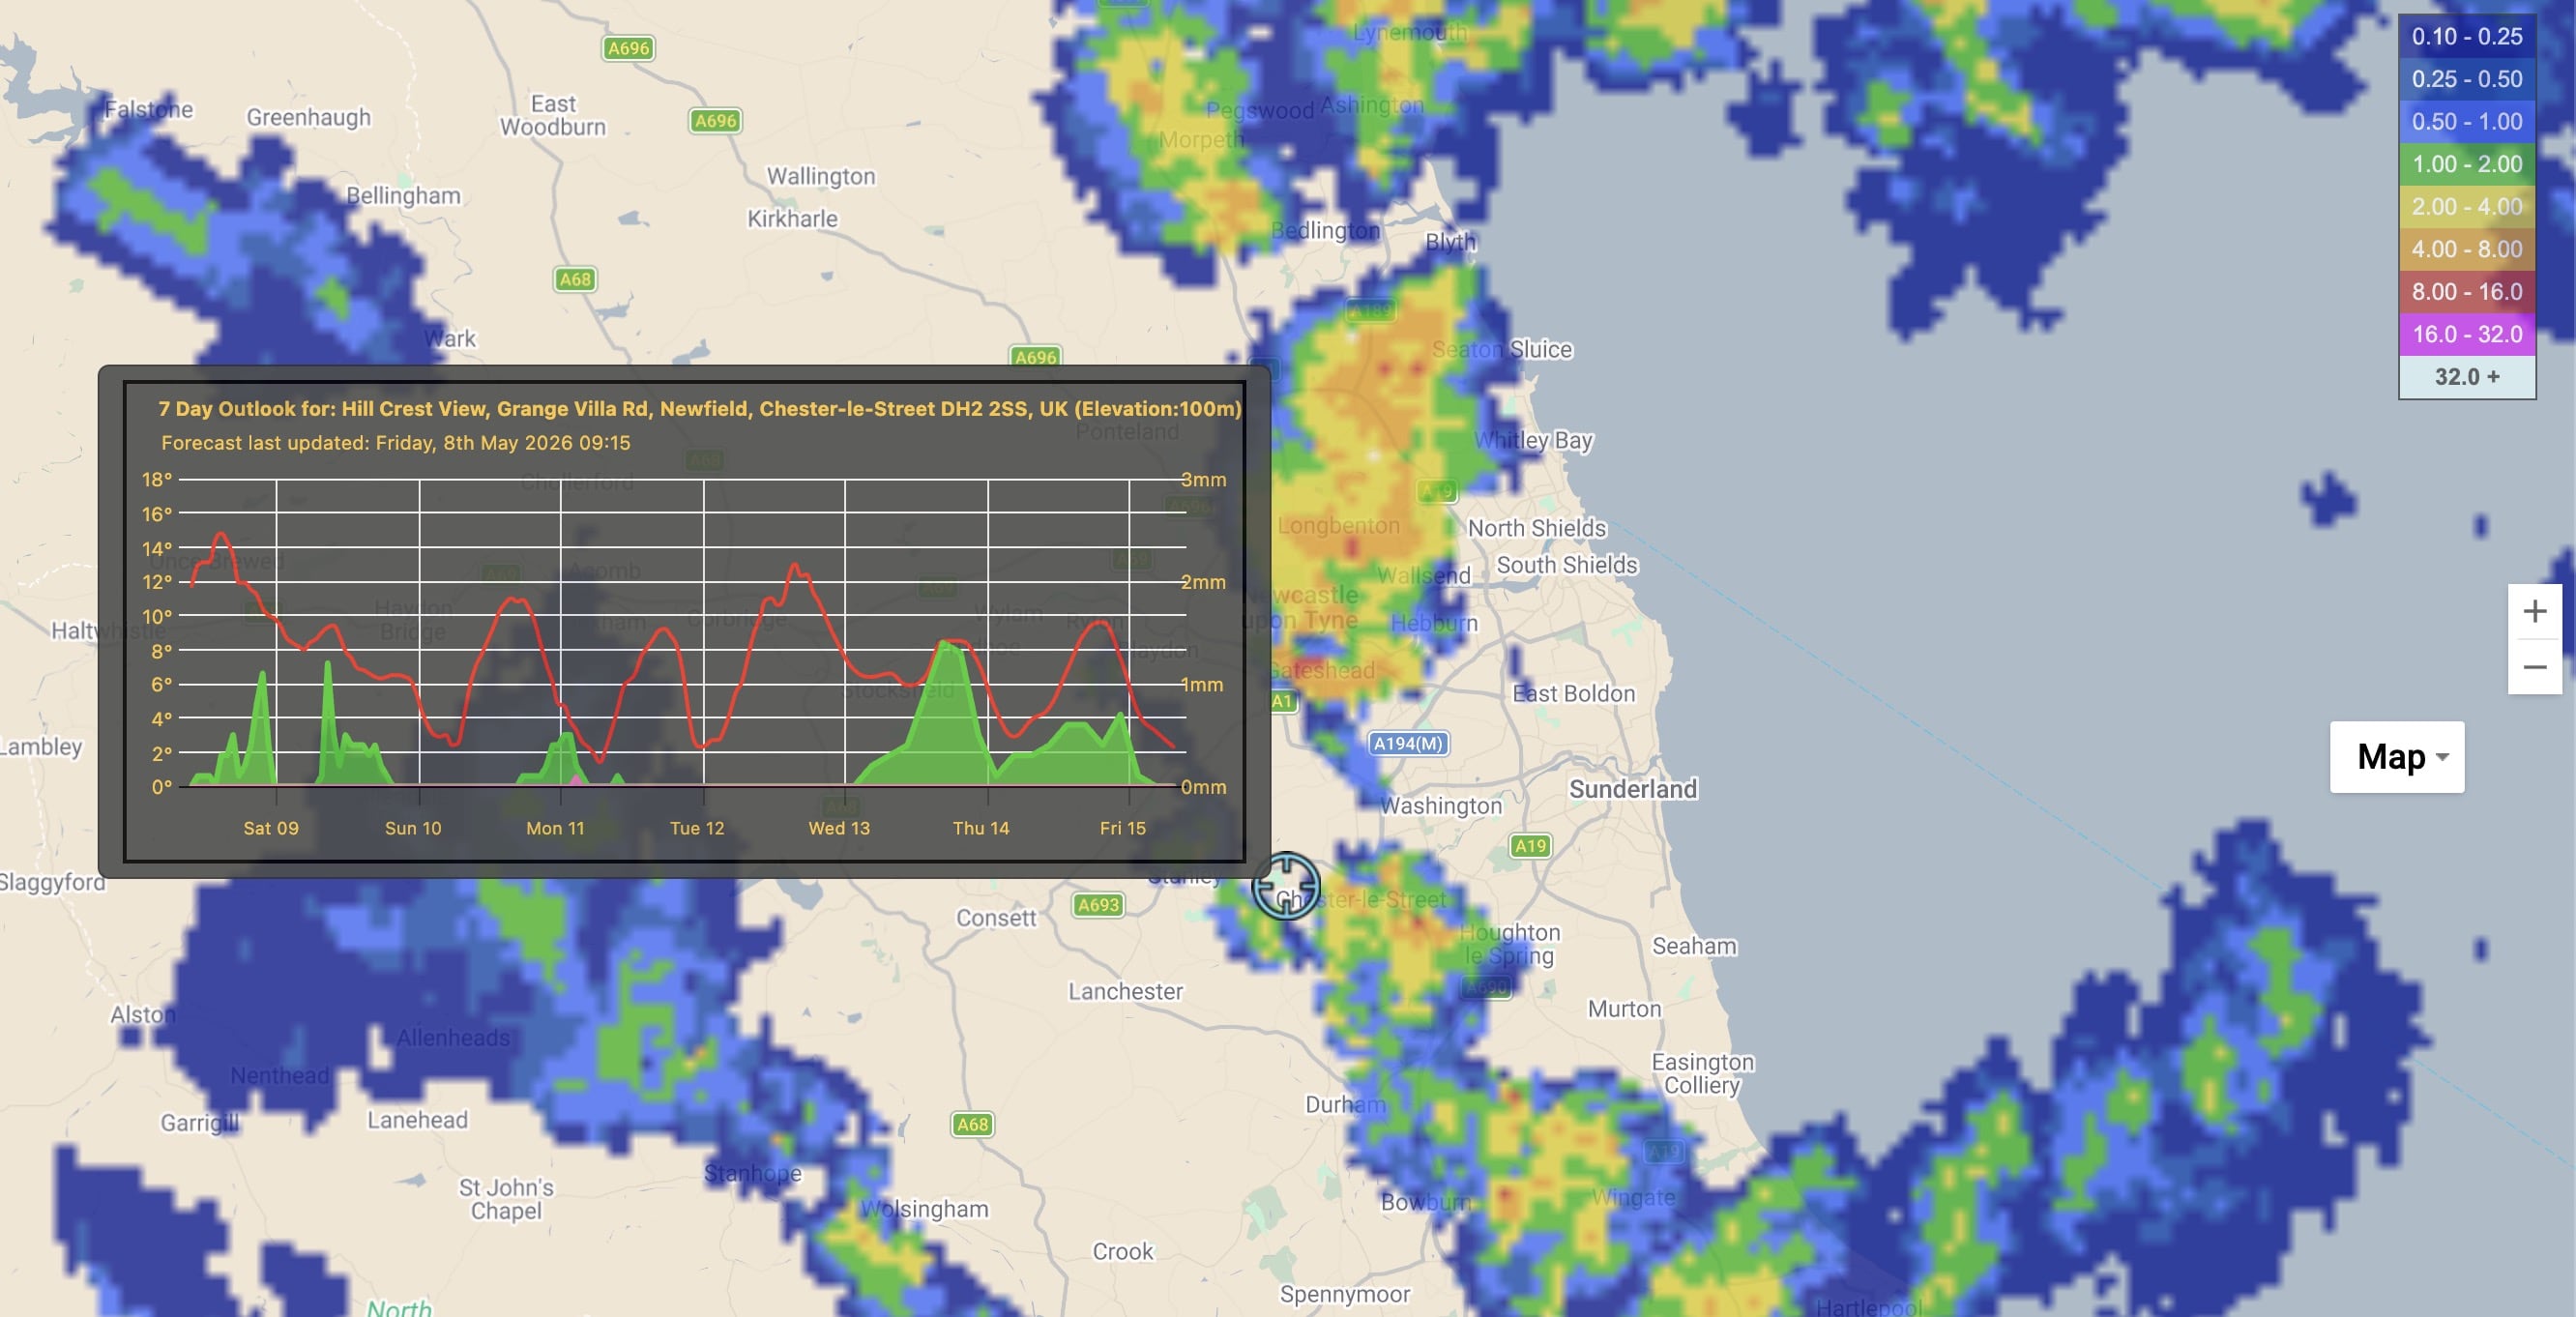This screenshot has width=2576, height=1317.
Task: Select the 0.25 - 0.50 legend swatch
Action: point(2466,79)
